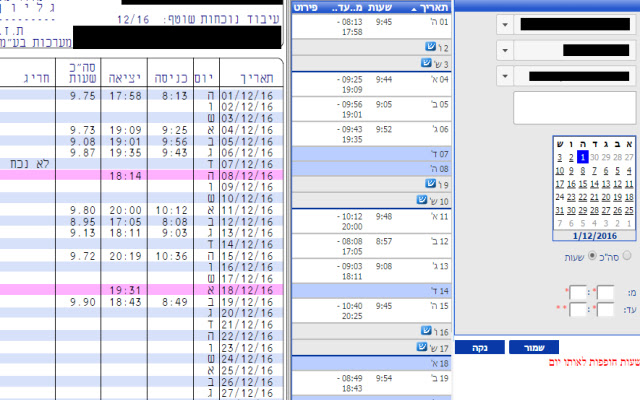Select day 14 in the calendar
This screenshot has width=640, height=400.
[x=594, y=184]
